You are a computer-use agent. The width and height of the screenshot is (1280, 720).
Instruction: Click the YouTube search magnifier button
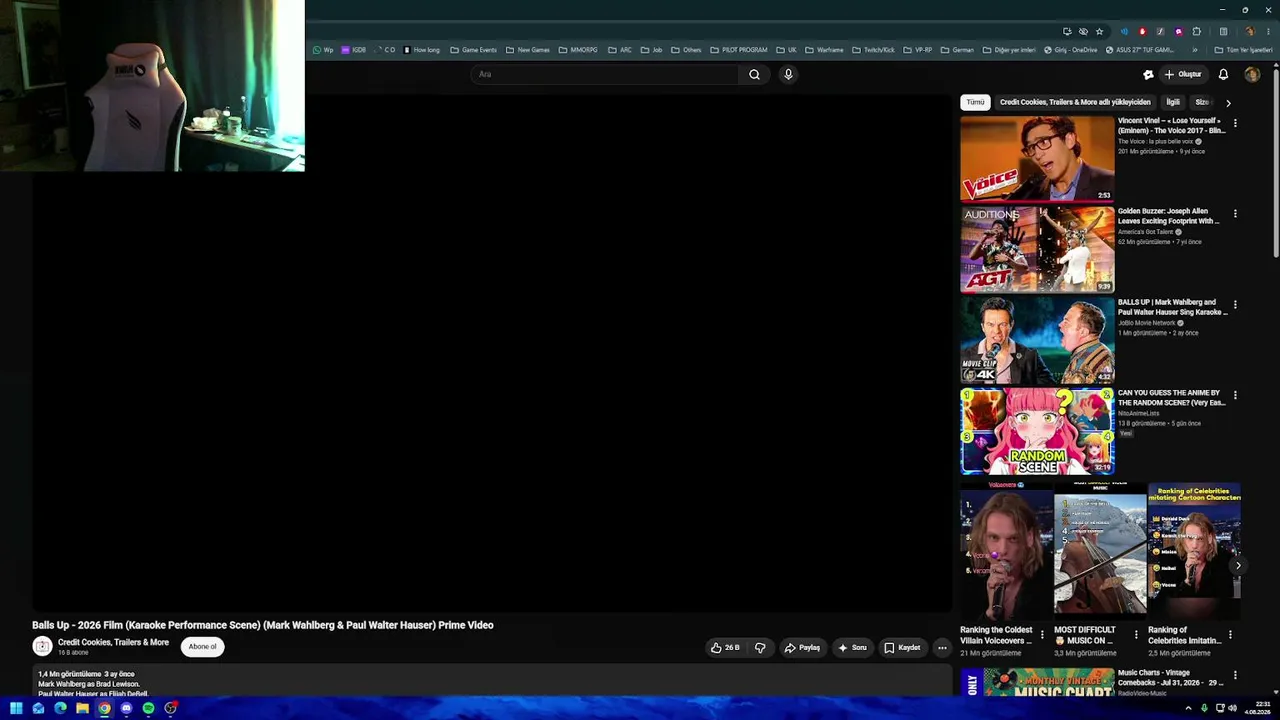click(x=754, y=74)
